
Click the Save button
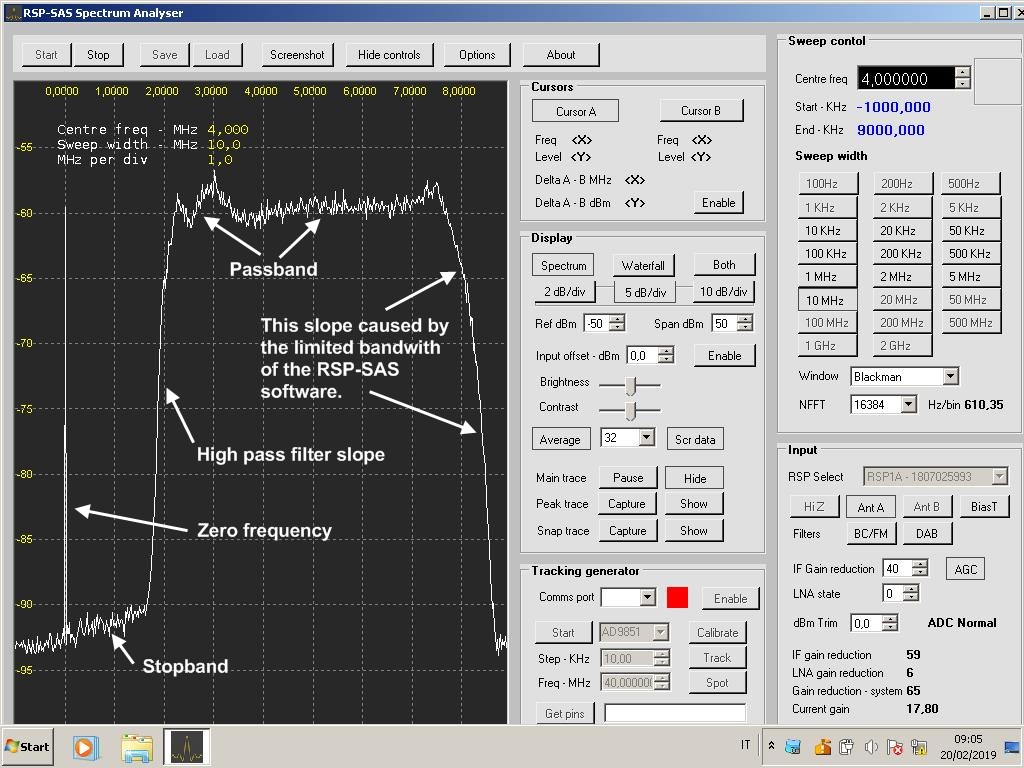pos(165,55)
